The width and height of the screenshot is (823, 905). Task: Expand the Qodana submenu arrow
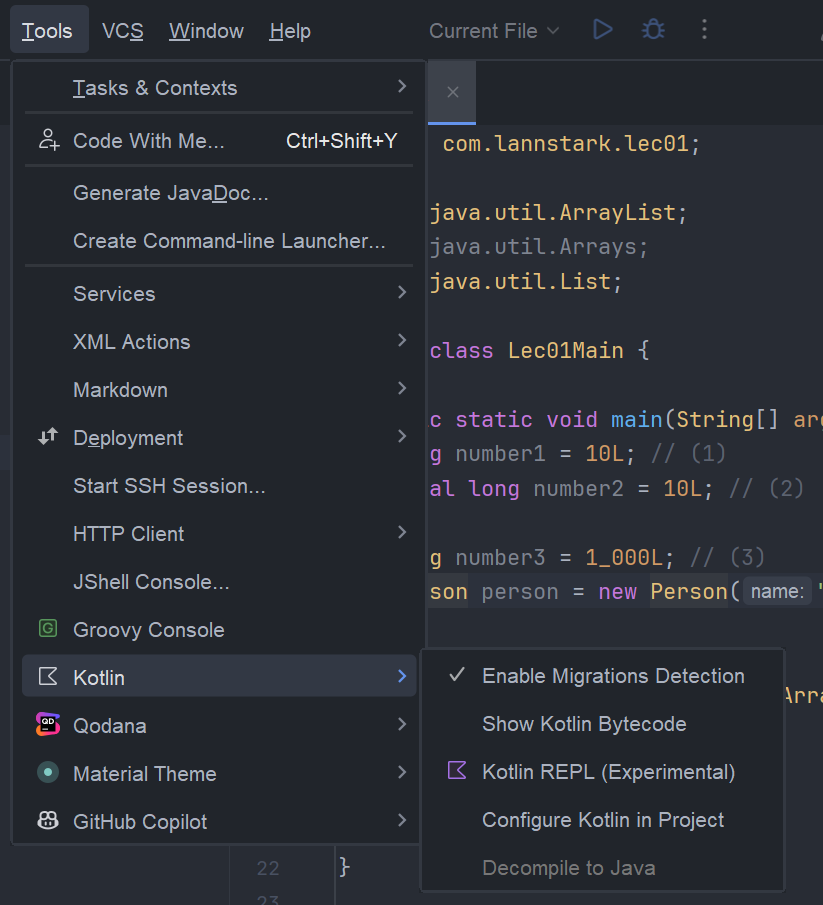tap(402, 724)
